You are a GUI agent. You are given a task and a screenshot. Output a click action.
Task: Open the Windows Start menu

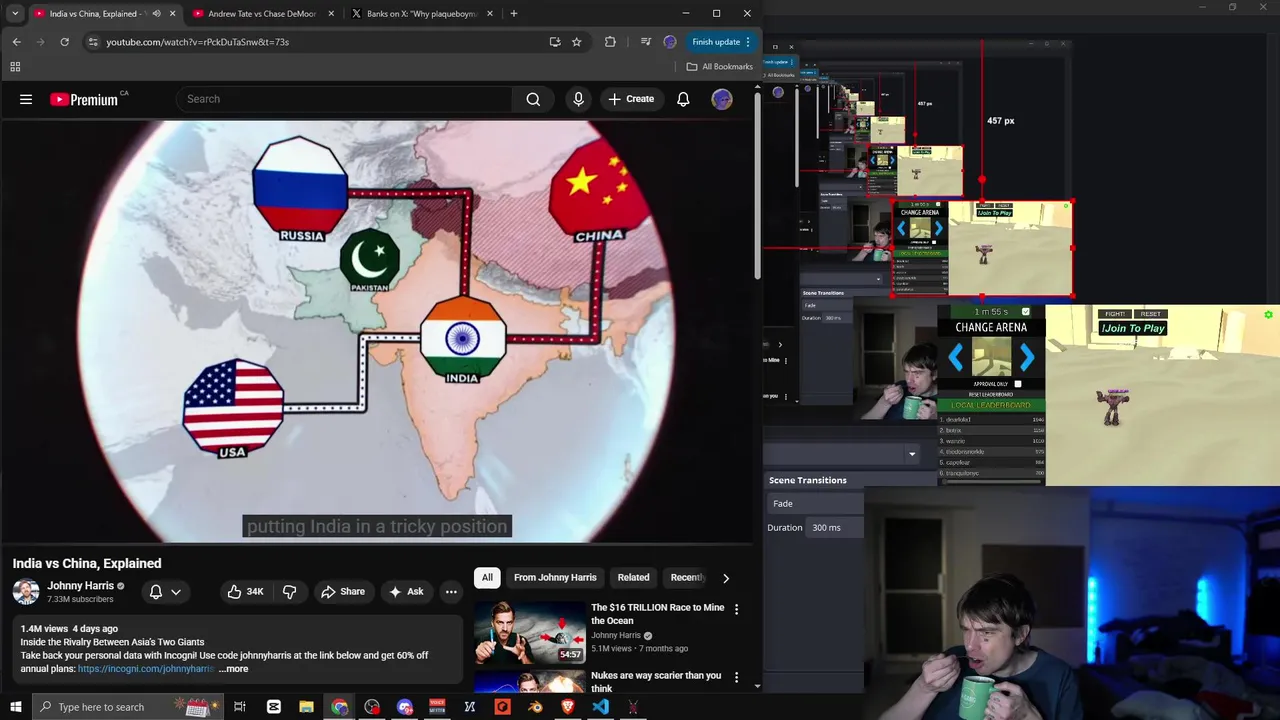16,707
